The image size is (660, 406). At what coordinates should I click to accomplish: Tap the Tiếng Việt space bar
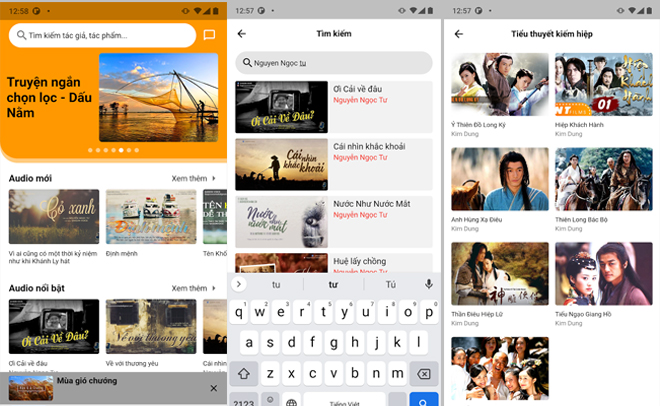tap(344, 401)
